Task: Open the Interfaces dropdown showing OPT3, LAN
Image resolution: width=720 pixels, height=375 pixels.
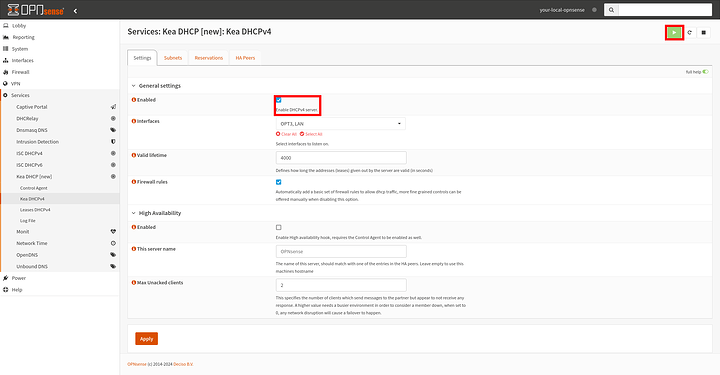Action: [341, 124]
